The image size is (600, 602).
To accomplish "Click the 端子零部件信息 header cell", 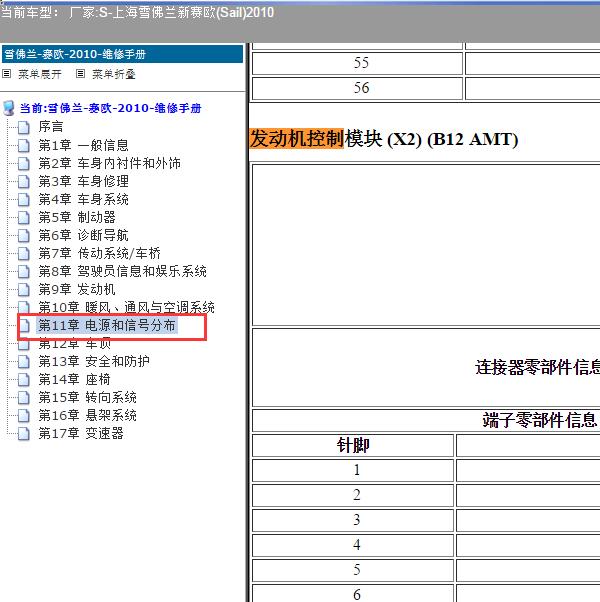I will (x=426, y=420).
